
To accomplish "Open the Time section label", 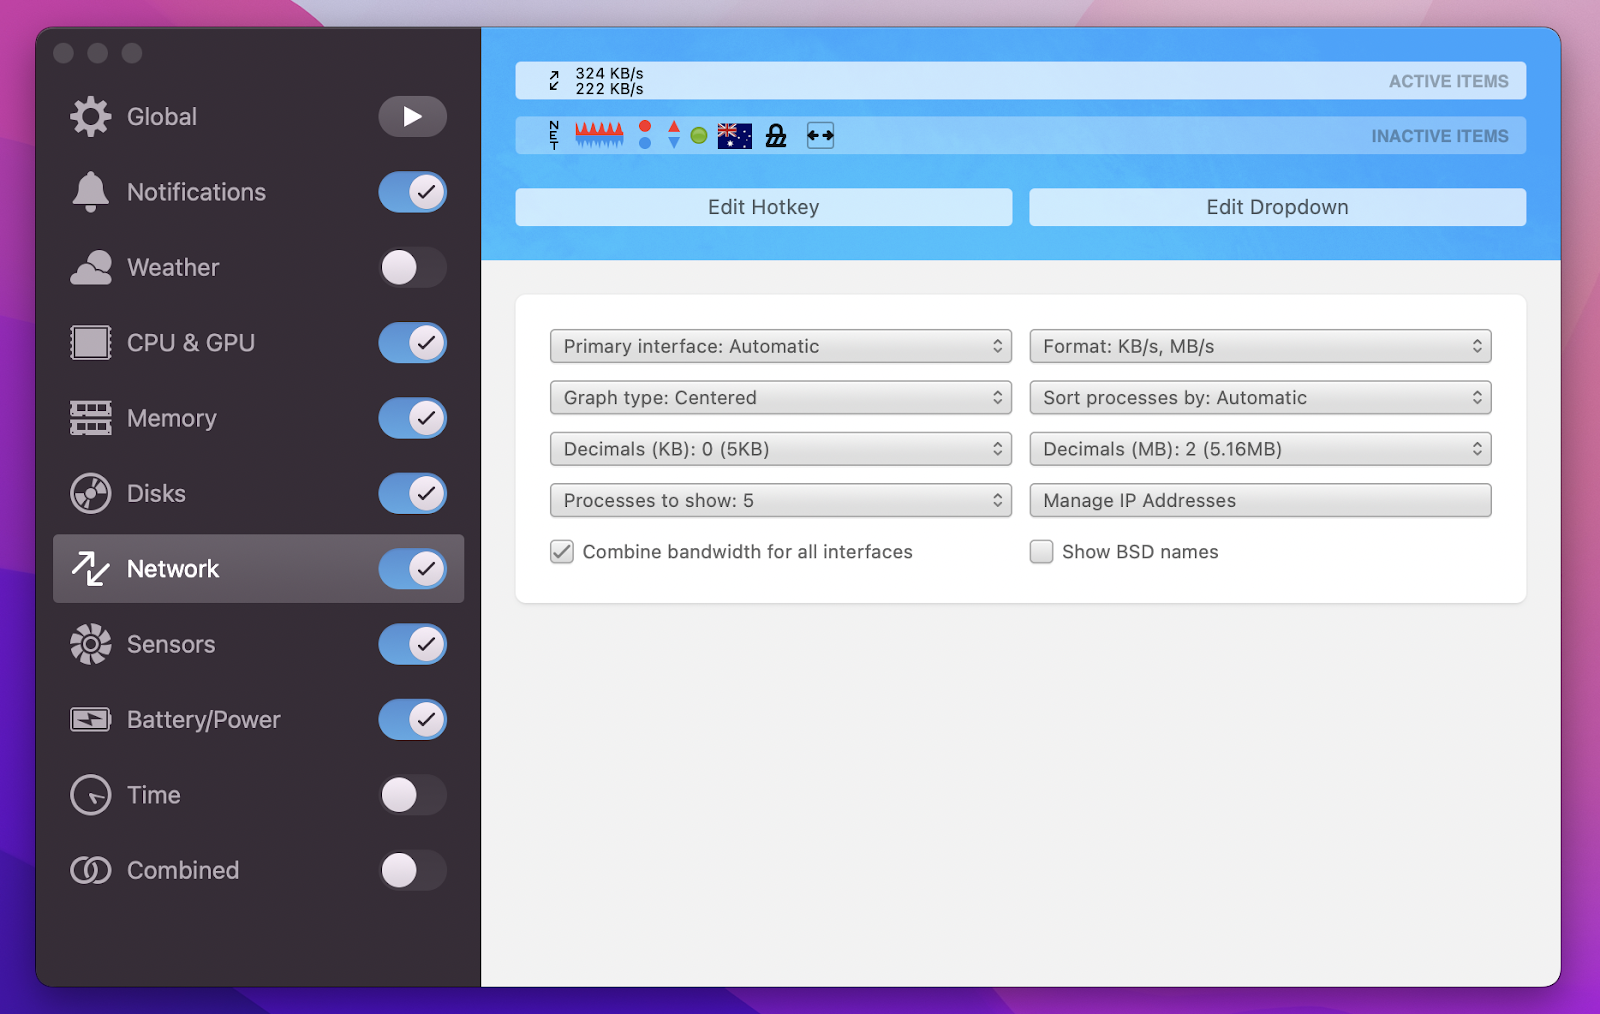I will [154, 795].
